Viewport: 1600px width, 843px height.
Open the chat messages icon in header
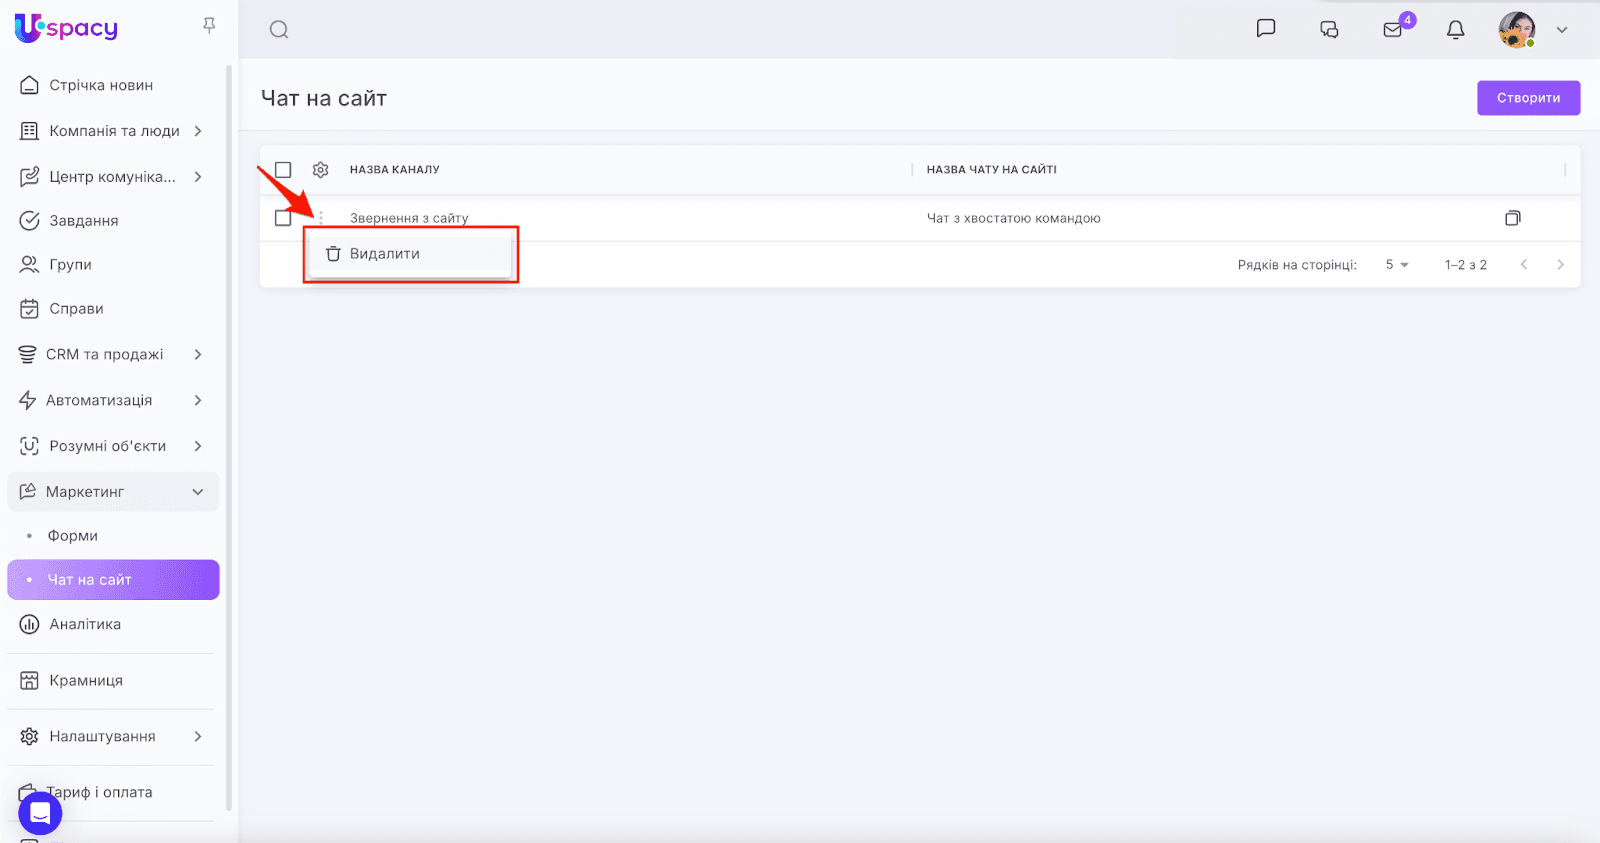(1266, 29)
